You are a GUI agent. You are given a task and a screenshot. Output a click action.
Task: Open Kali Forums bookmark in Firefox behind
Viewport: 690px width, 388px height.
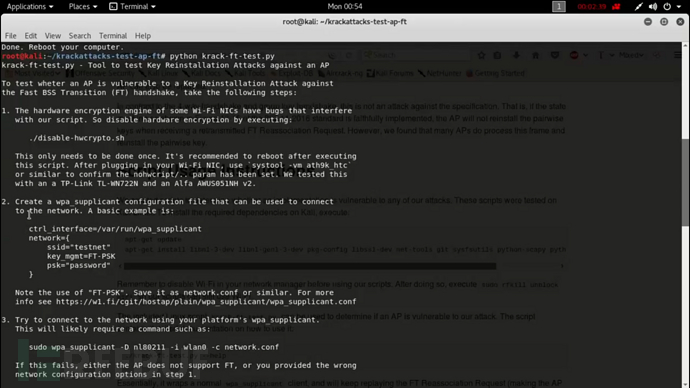(390, 73)
